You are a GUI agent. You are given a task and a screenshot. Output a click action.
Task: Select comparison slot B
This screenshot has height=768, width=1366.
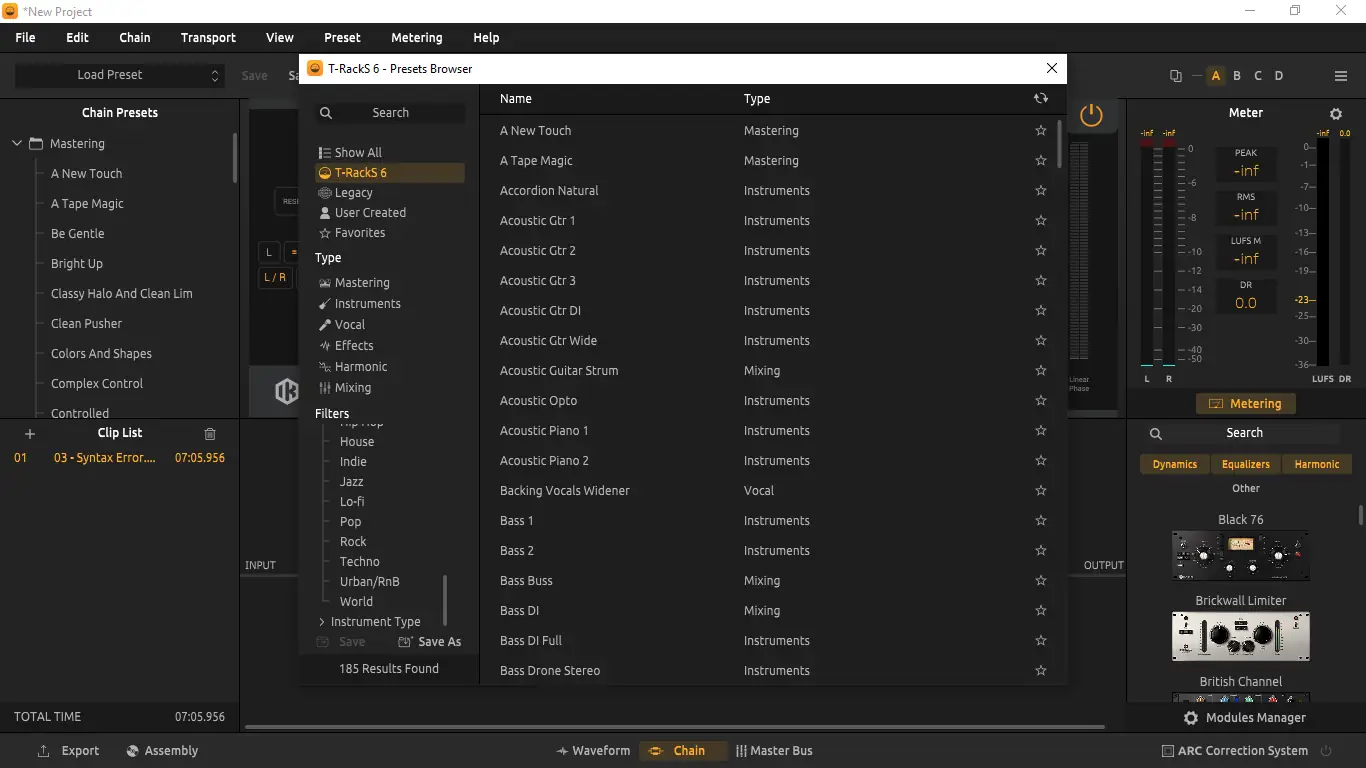(1237, 76)
